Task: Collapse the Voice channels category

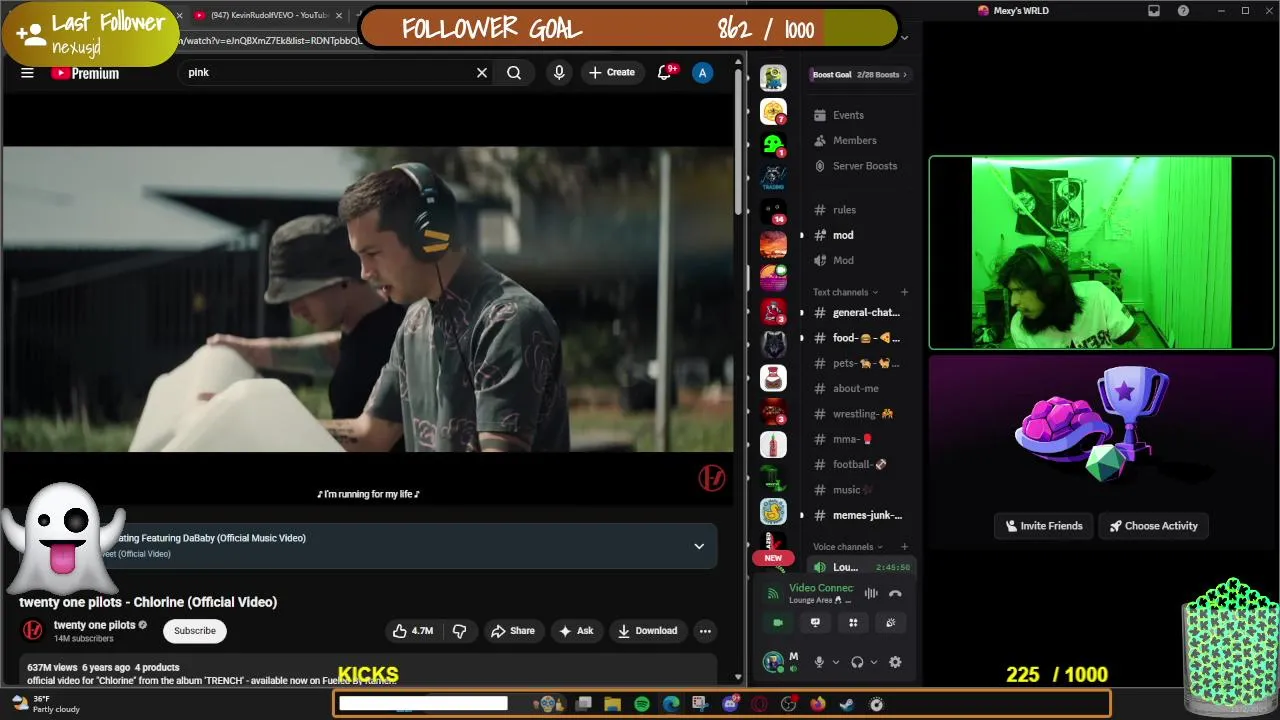Action: 848,547
